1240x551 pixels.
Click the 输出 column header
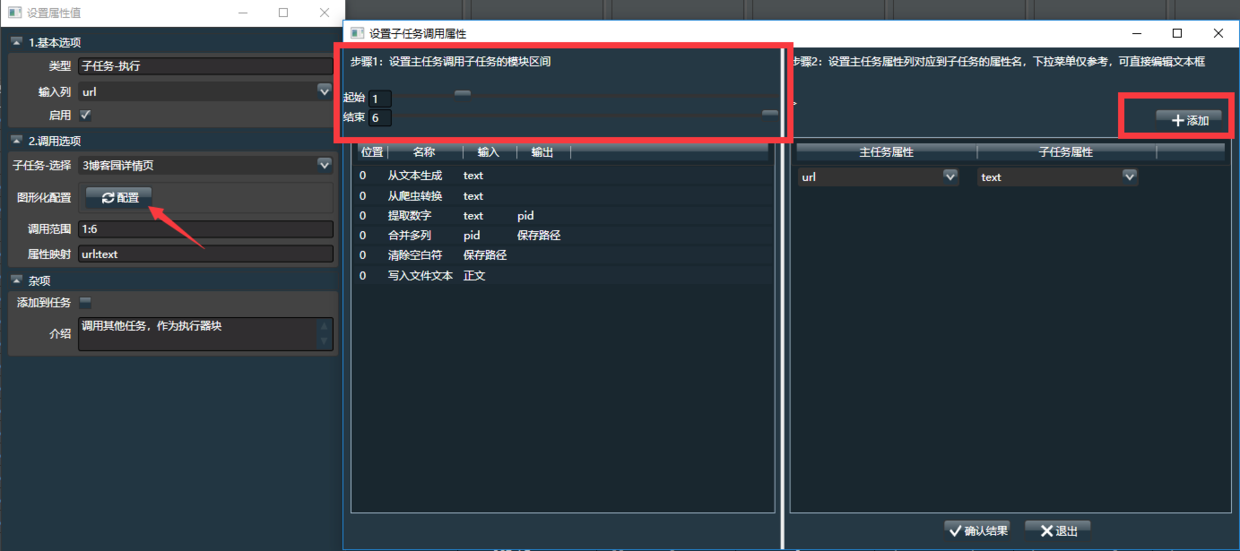pyautogui.click(x=542, y=152)
